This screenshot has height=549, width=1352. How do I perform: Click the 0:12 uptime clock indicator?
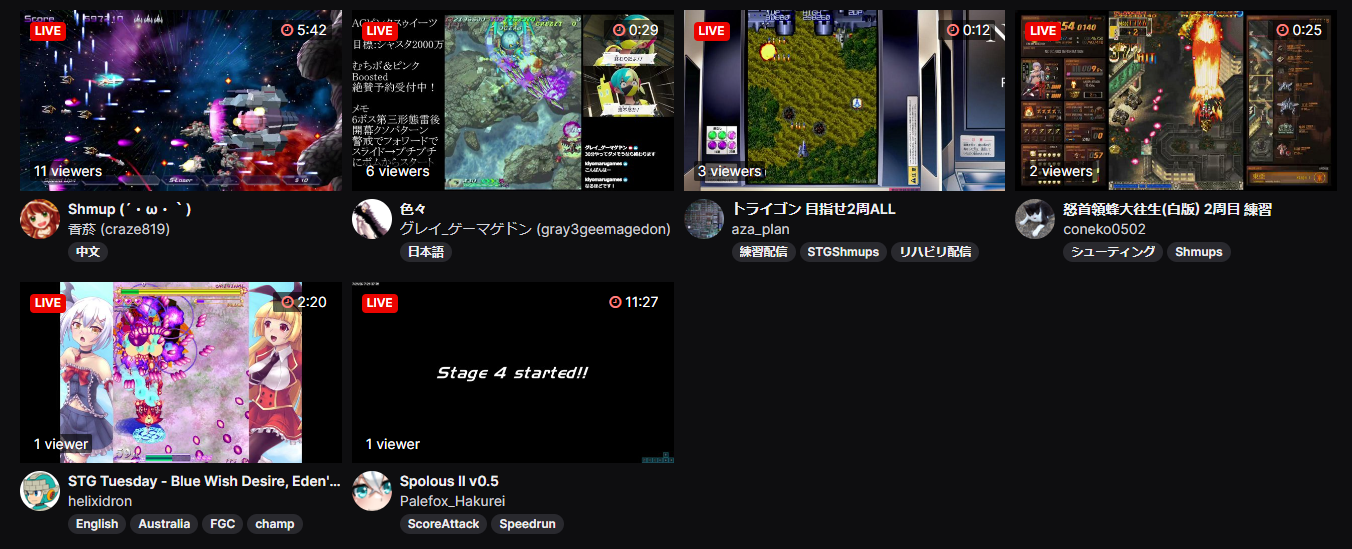968,30
